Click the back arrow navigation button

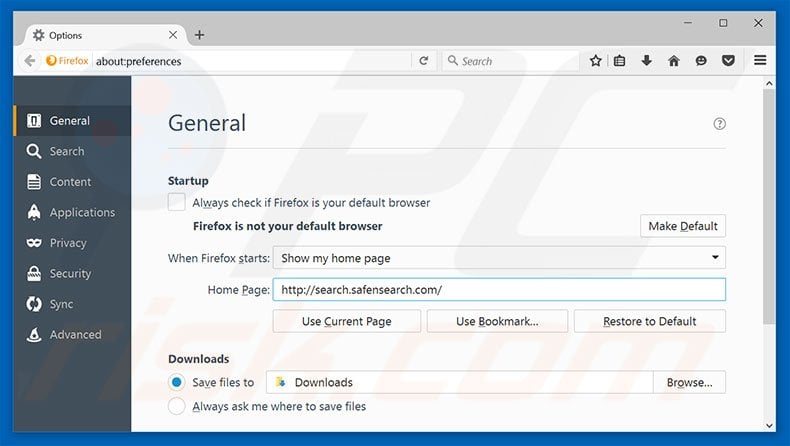[x=30, y=61]
